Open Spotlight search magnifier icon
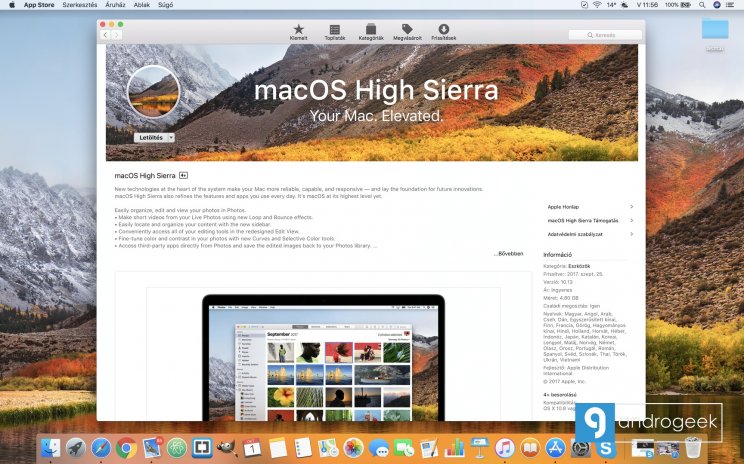Screen dimensions: 744x464 pyautogui.click(x=702, y=5)
